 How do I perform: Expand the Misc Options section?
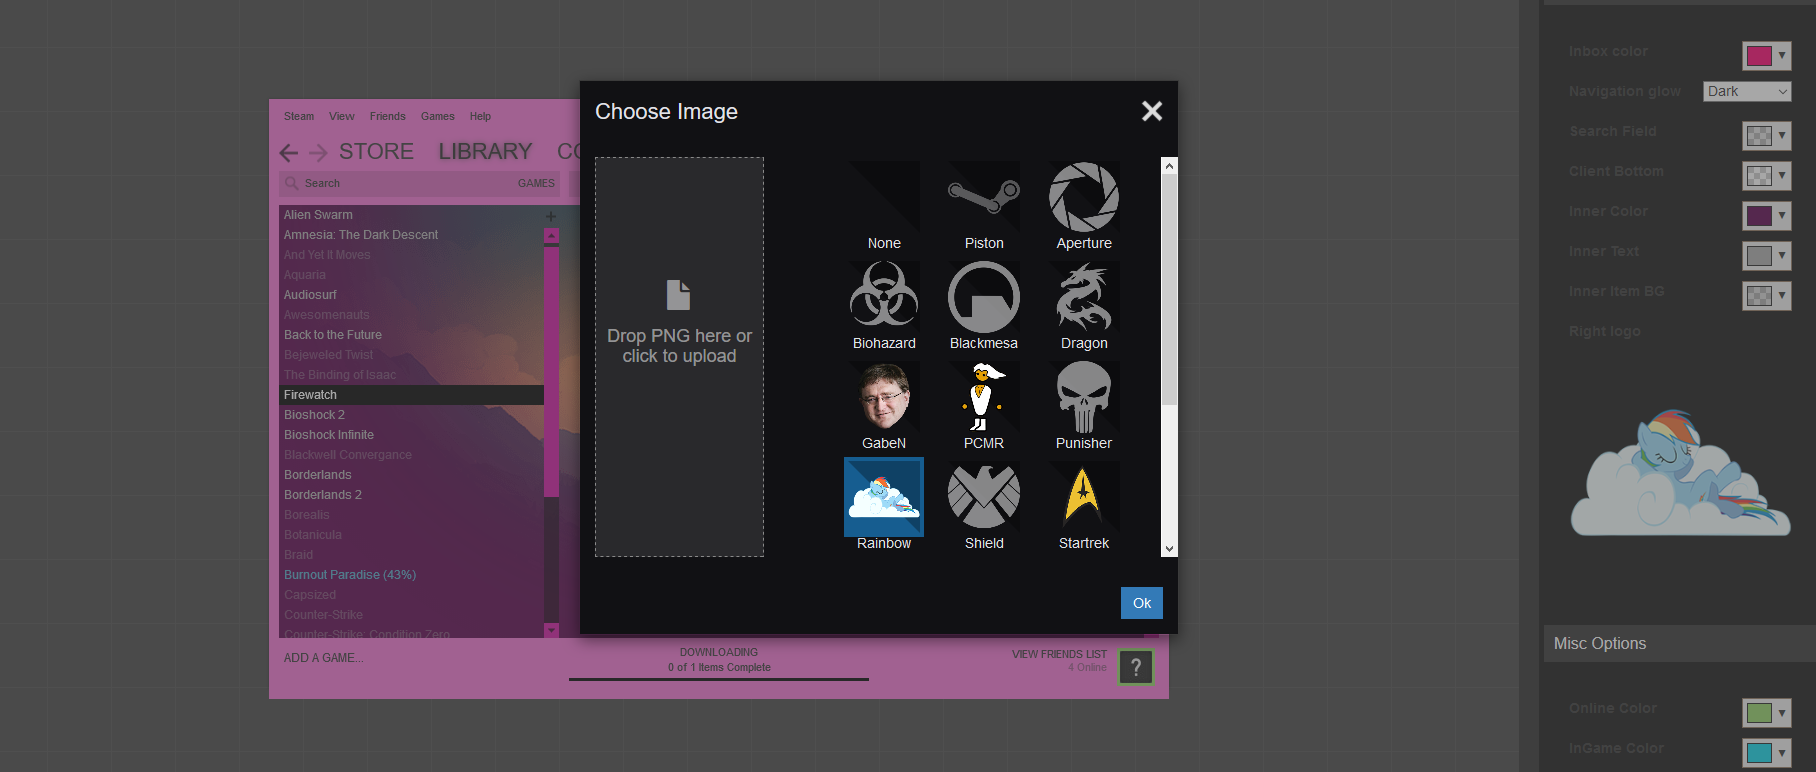[x=1680, y=644]
